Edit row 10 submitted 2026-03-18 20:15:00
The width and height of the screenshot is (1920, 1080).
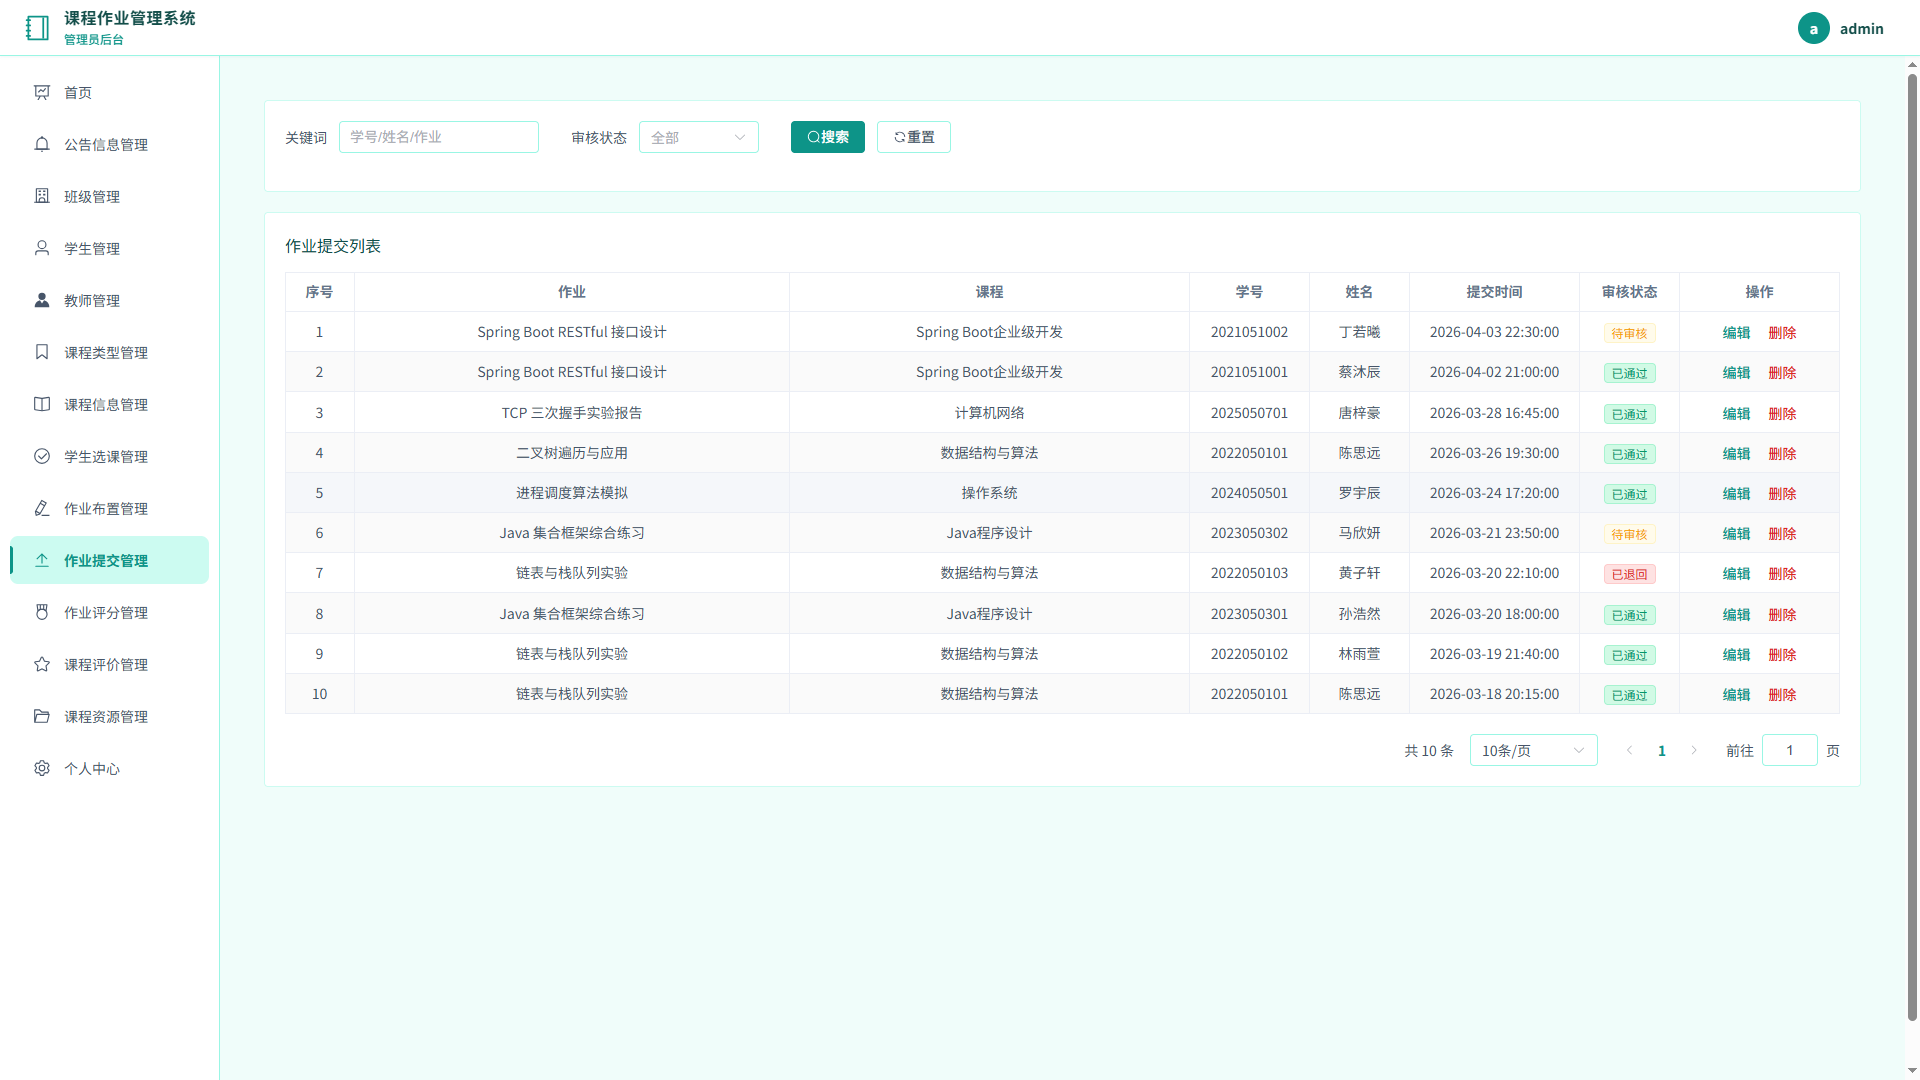coord(1736,695)
